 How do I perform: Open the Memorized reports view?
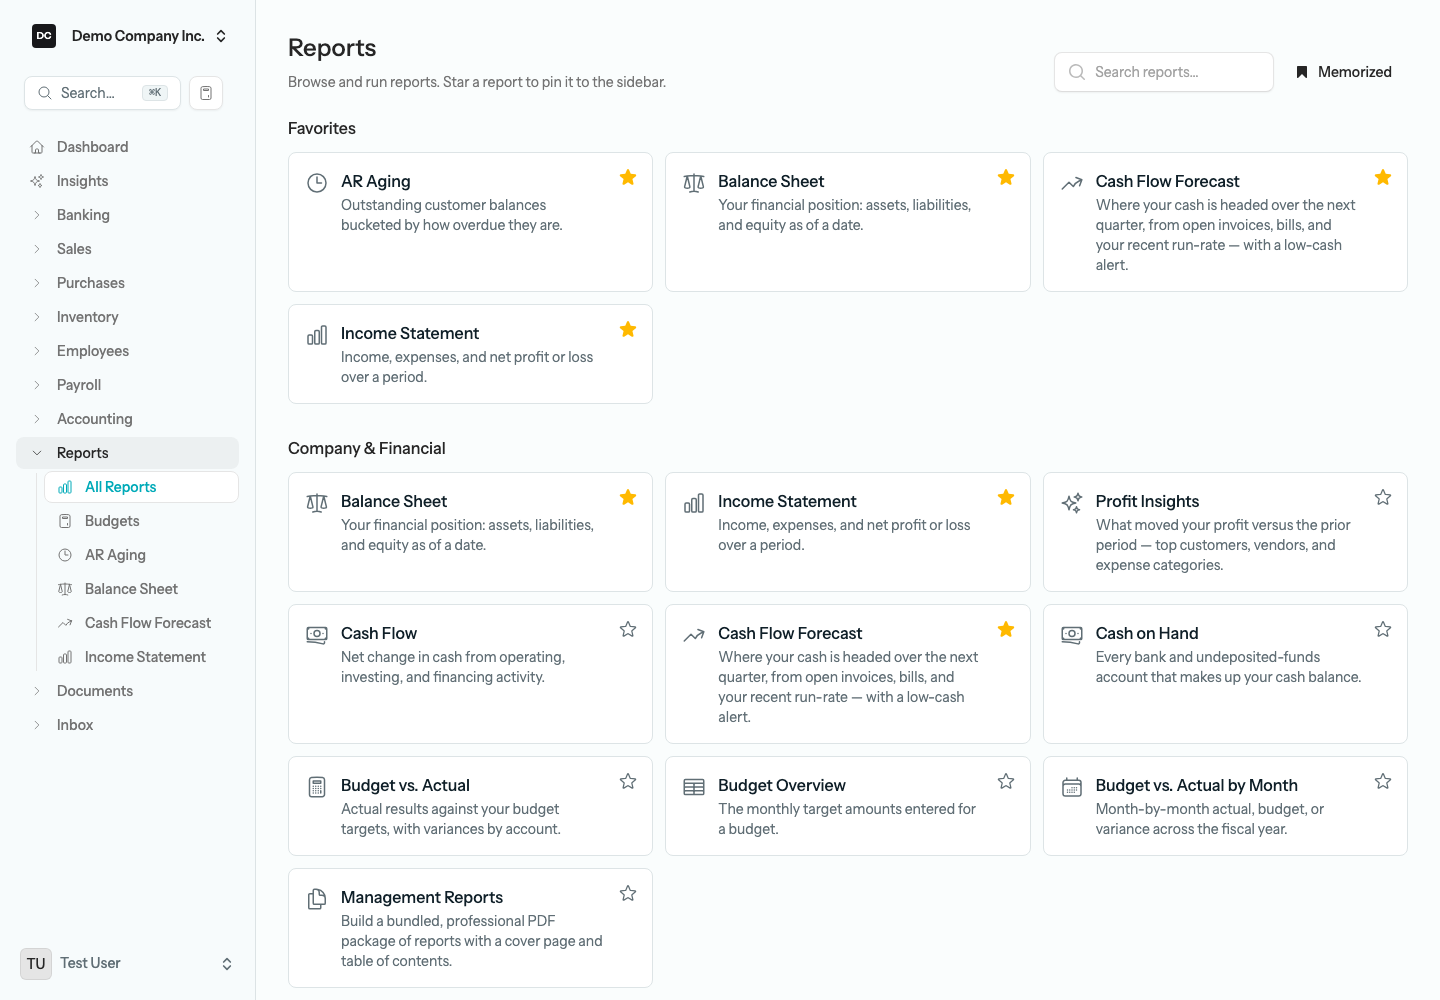coord(1343,72)
